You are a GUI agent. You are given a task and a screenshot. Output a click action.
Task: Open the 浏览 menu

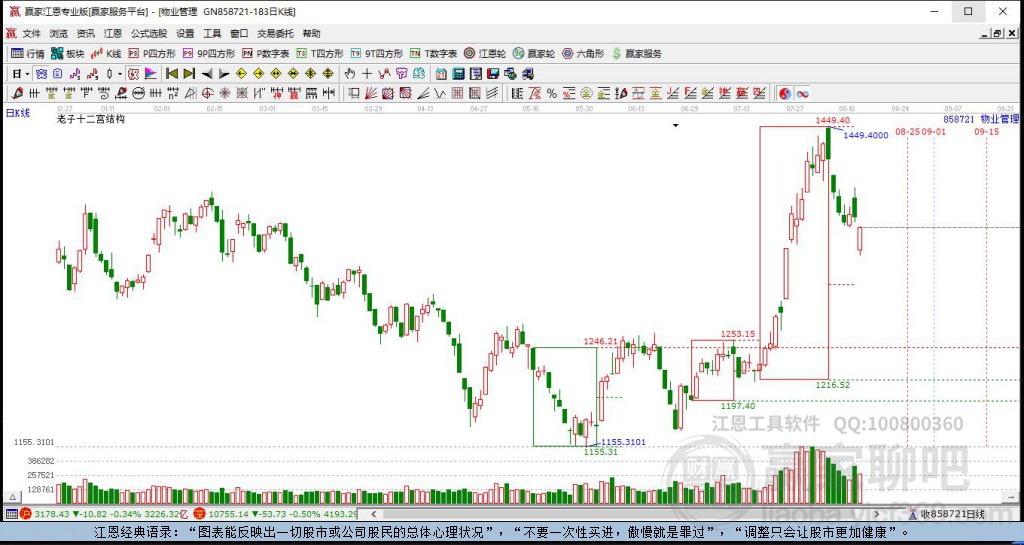[59, 34]
